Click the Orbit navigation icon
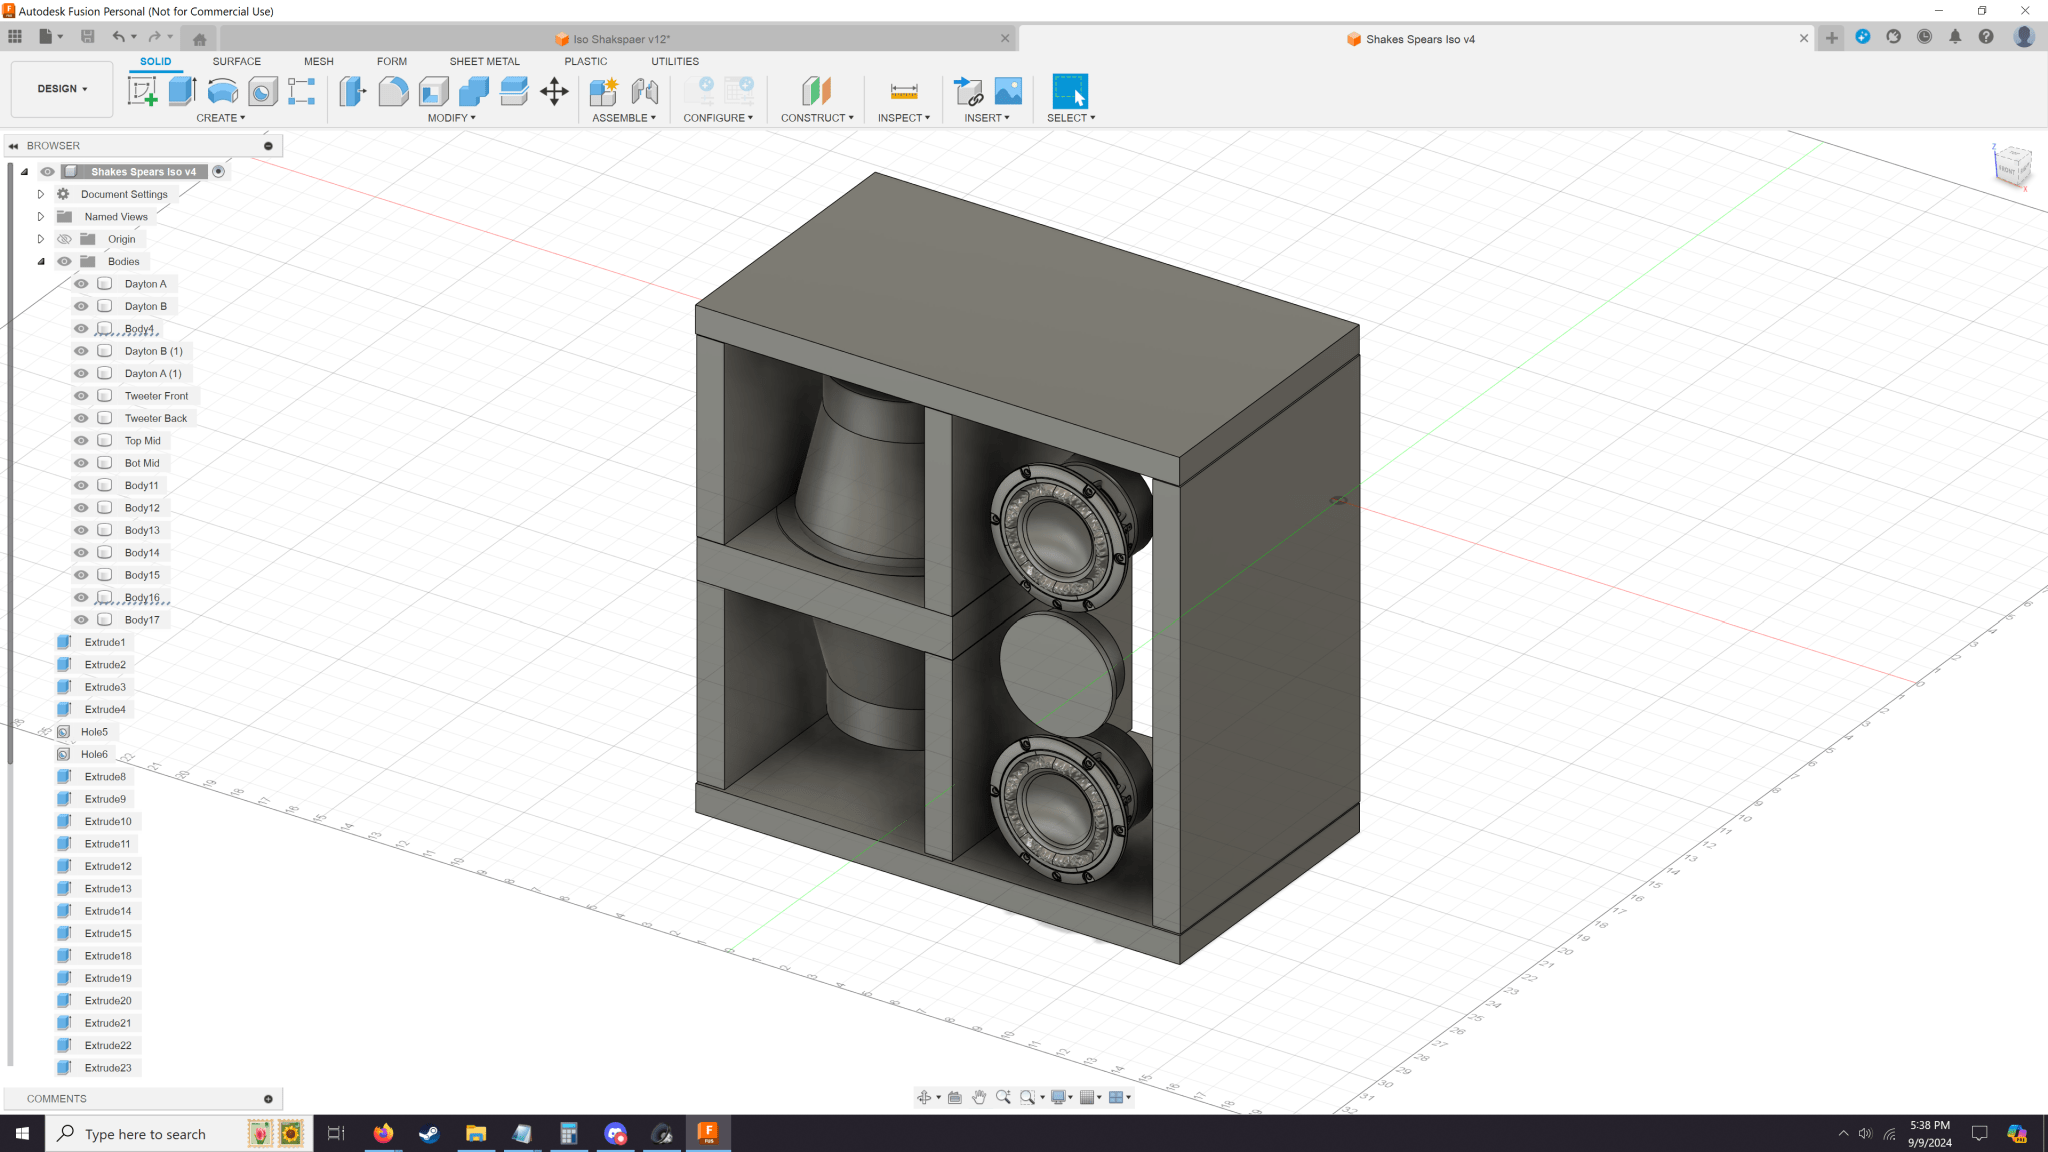 tap(924, 1097)
